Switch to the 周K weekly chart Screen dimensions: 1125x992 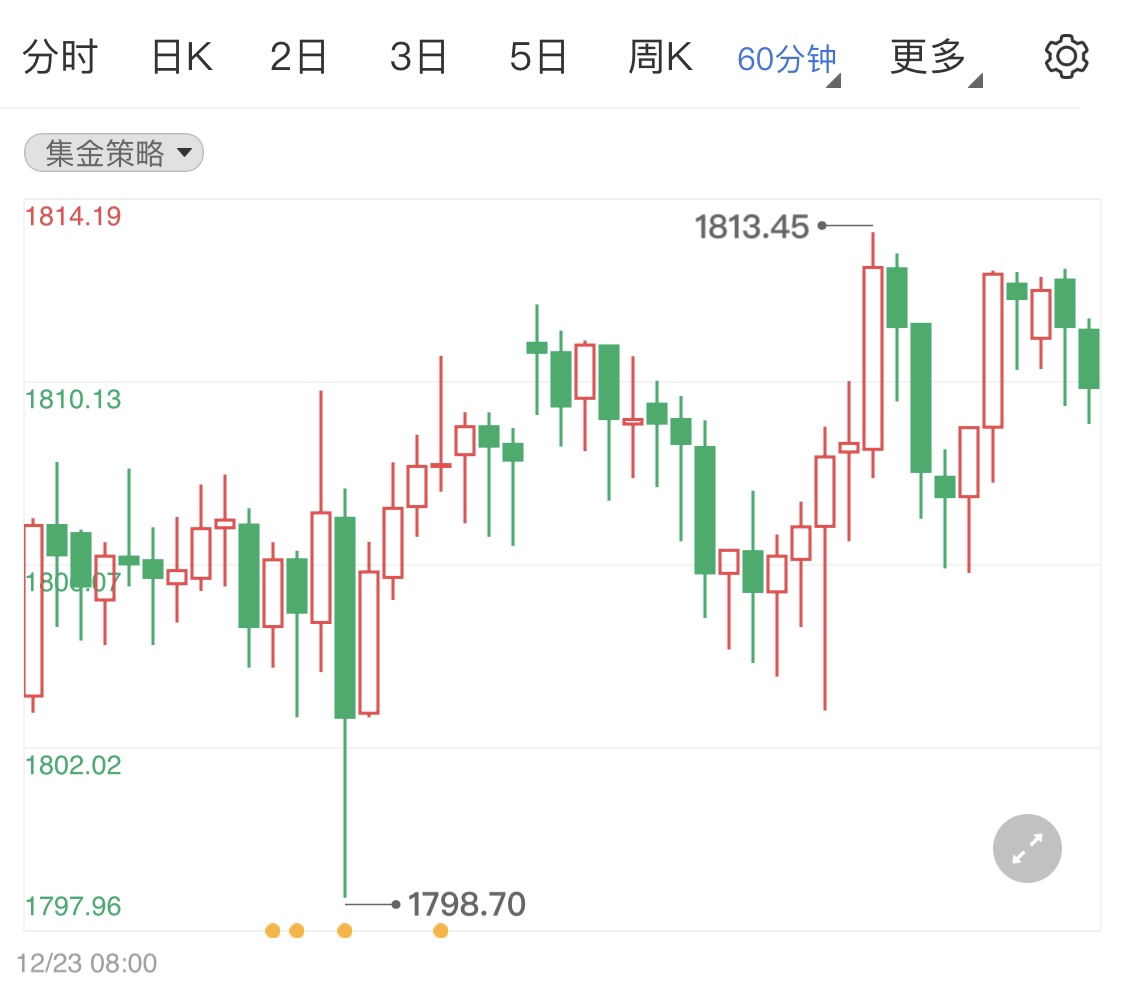point(660,56)
